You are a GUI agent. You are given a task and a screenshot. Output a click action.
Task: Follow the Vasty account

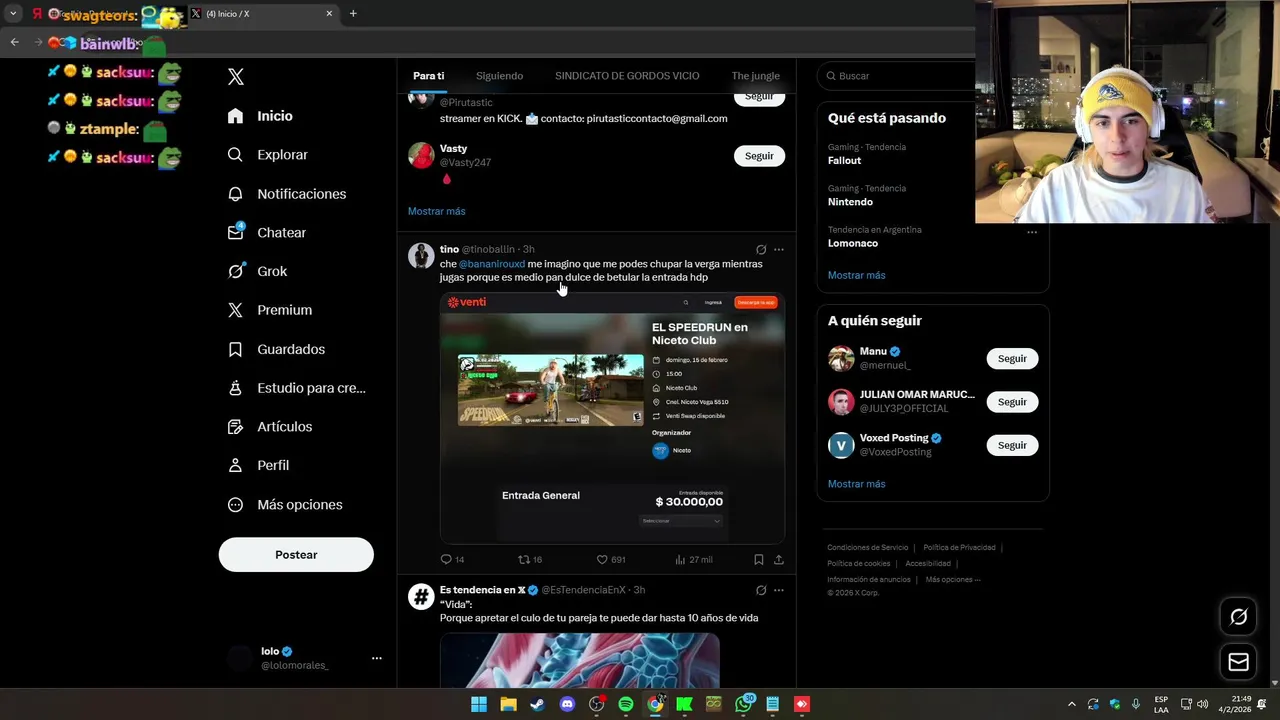759,156
